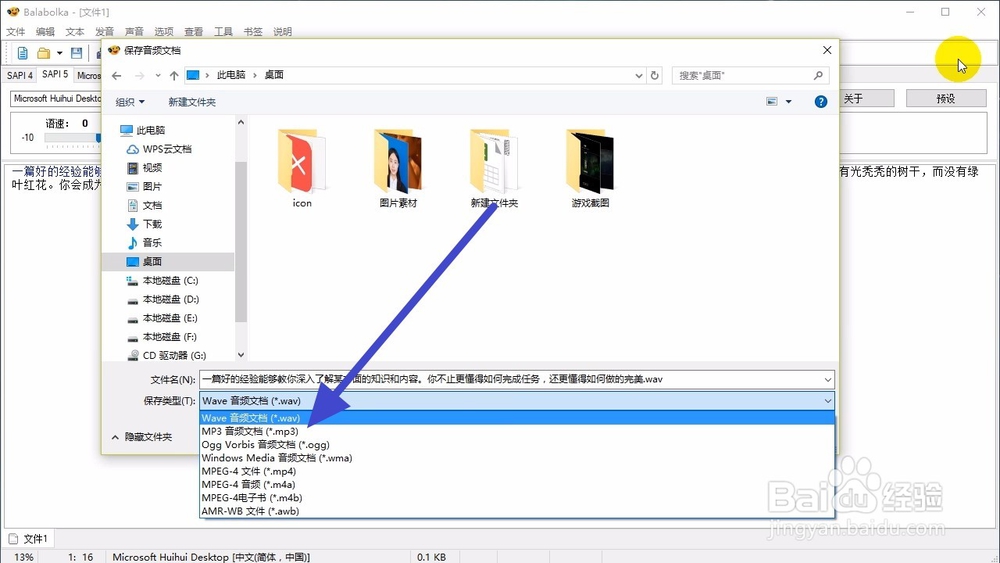Click the sidebar scrollbar down arrow
1000x563 pixels.
click(240, 355)
